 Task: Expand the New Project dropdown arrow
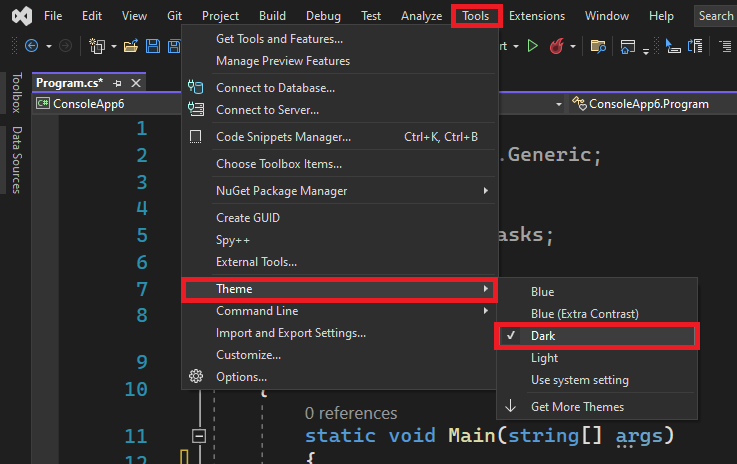114,47
